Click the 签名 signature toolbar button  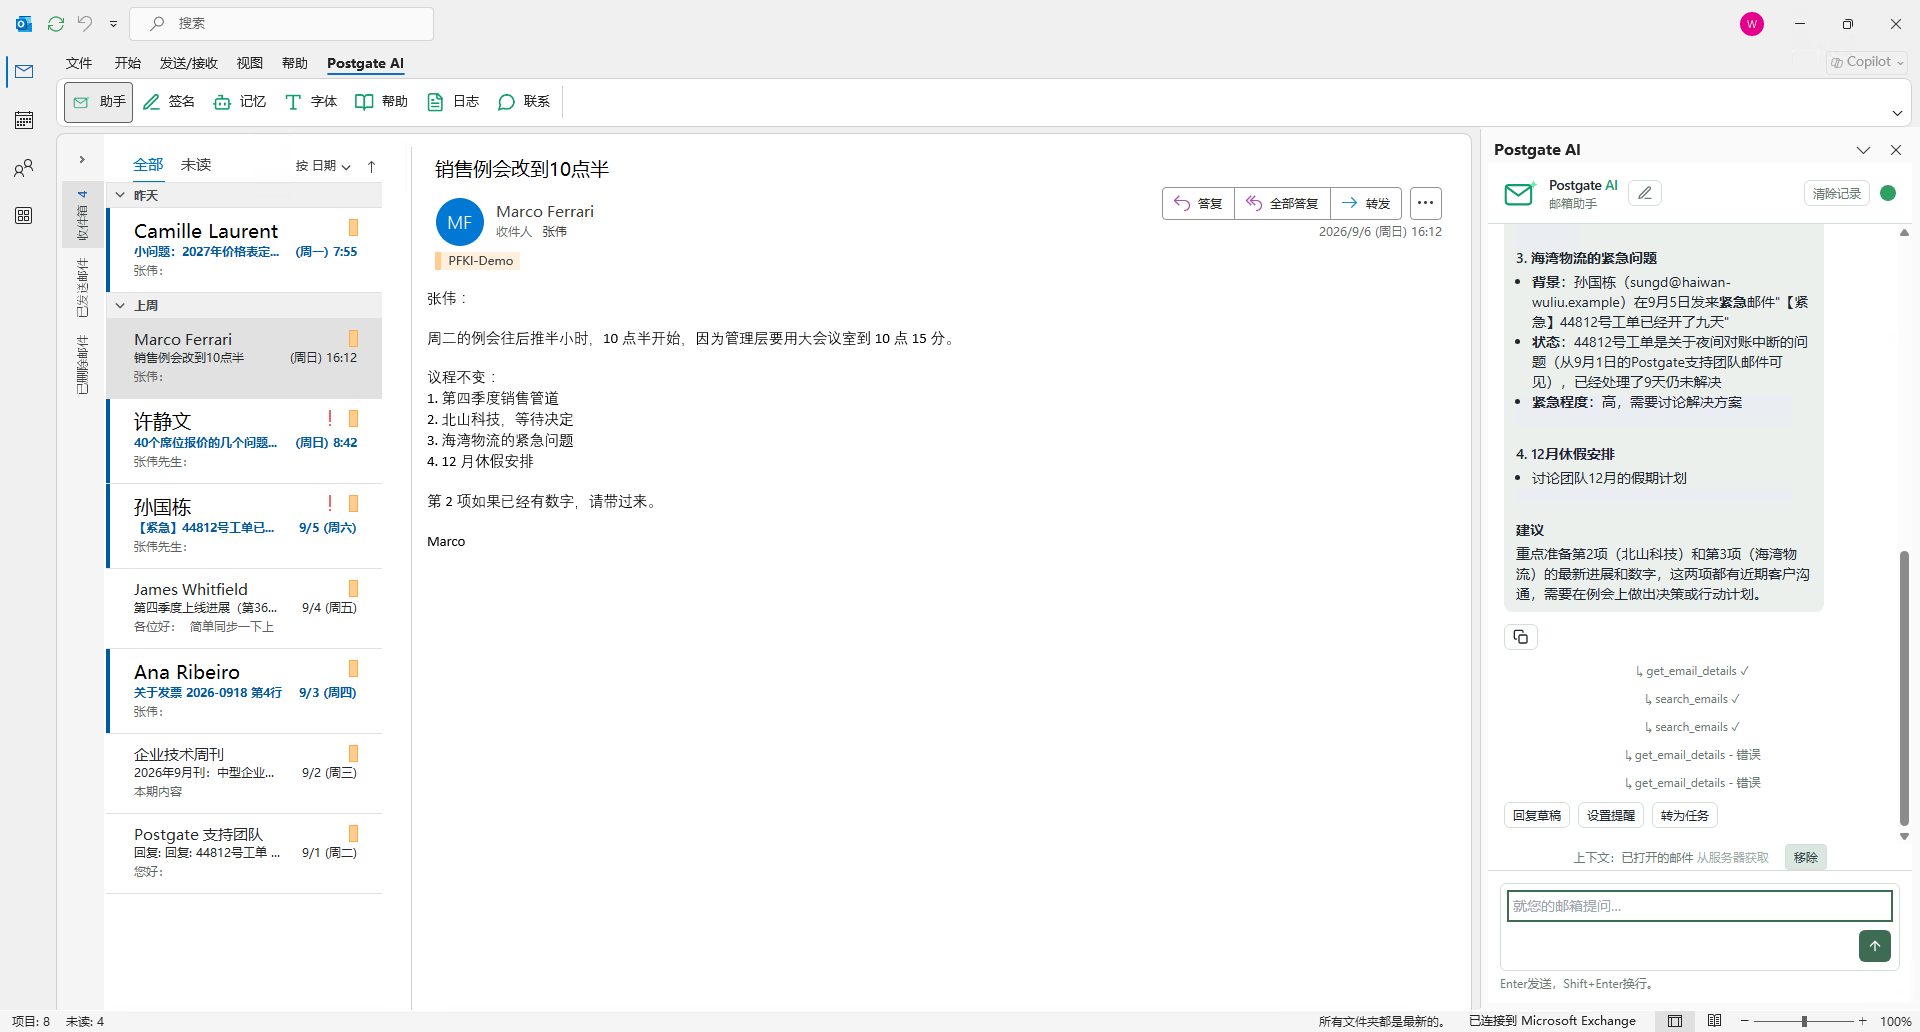[x=169, y=102]
